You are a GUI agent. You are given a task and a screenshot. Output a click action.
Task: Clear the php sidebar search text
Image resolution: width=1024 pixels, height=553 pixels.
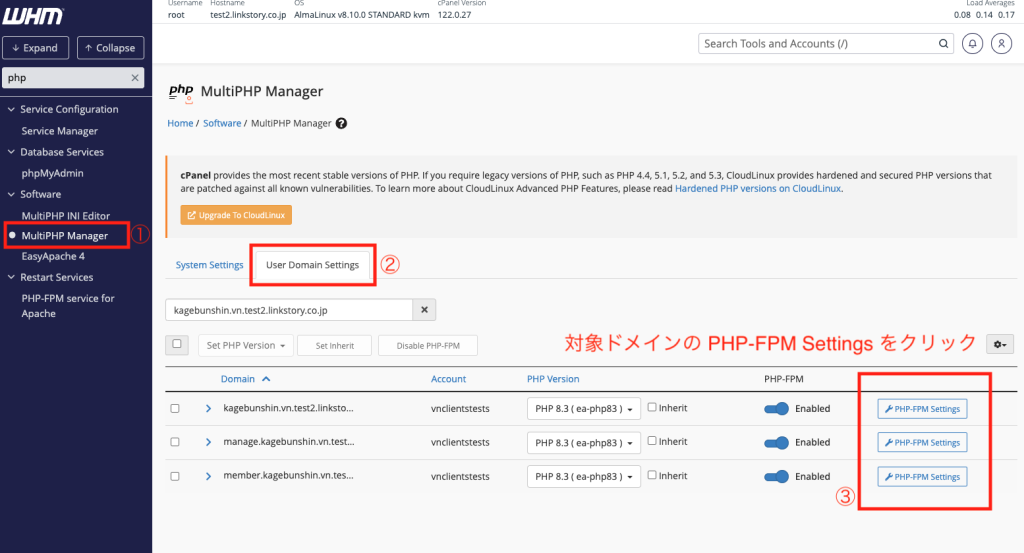(x=135, y=78)
